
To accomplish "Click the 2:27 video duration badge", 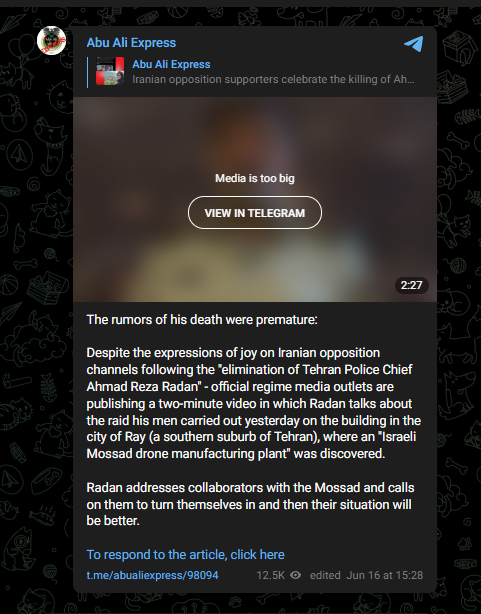I will pos(411,285).
